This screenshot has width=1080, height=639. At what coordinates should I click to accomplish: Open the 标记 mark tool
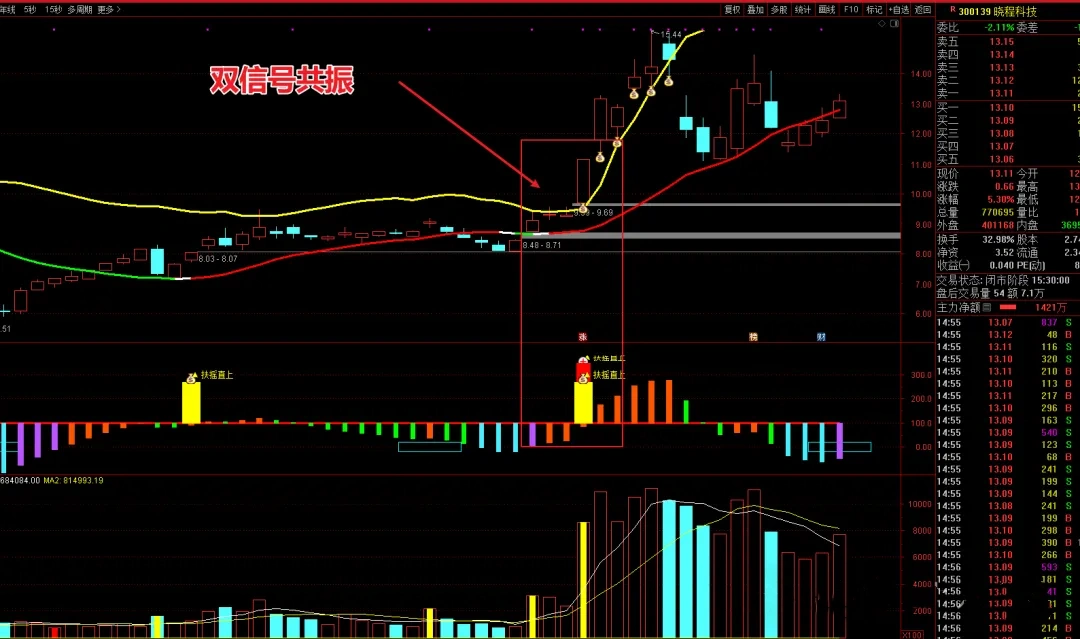pyautogui.click(x=874, y=10)
